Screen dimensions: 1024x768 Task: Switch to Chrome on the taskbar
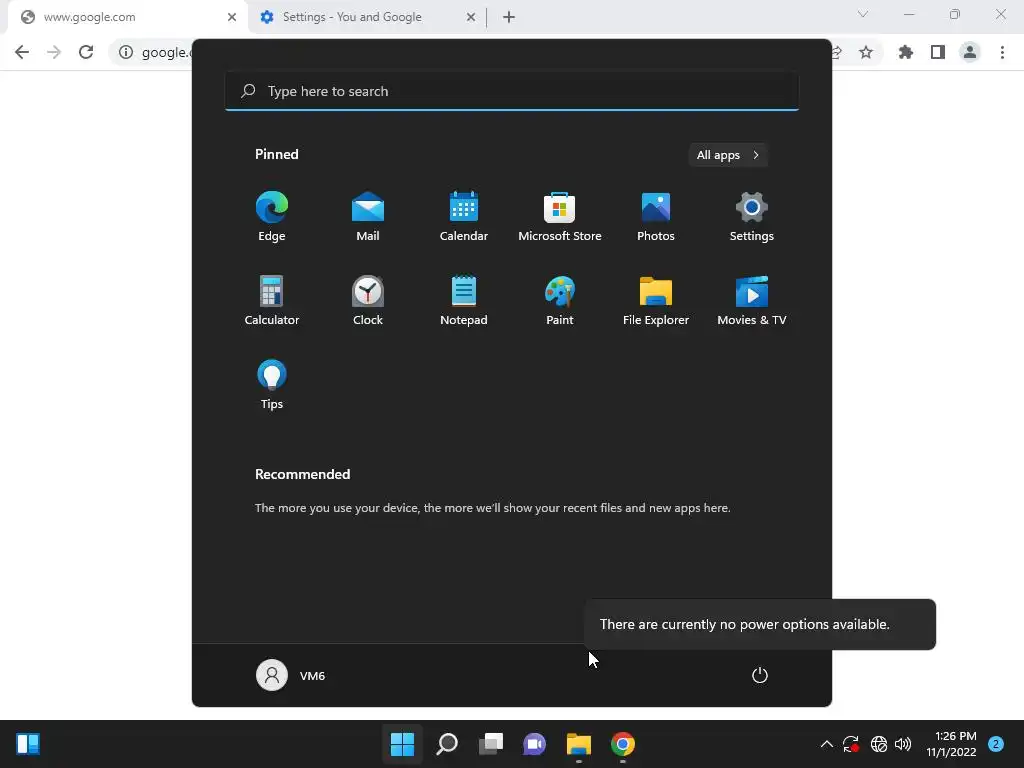coord(622,744)
